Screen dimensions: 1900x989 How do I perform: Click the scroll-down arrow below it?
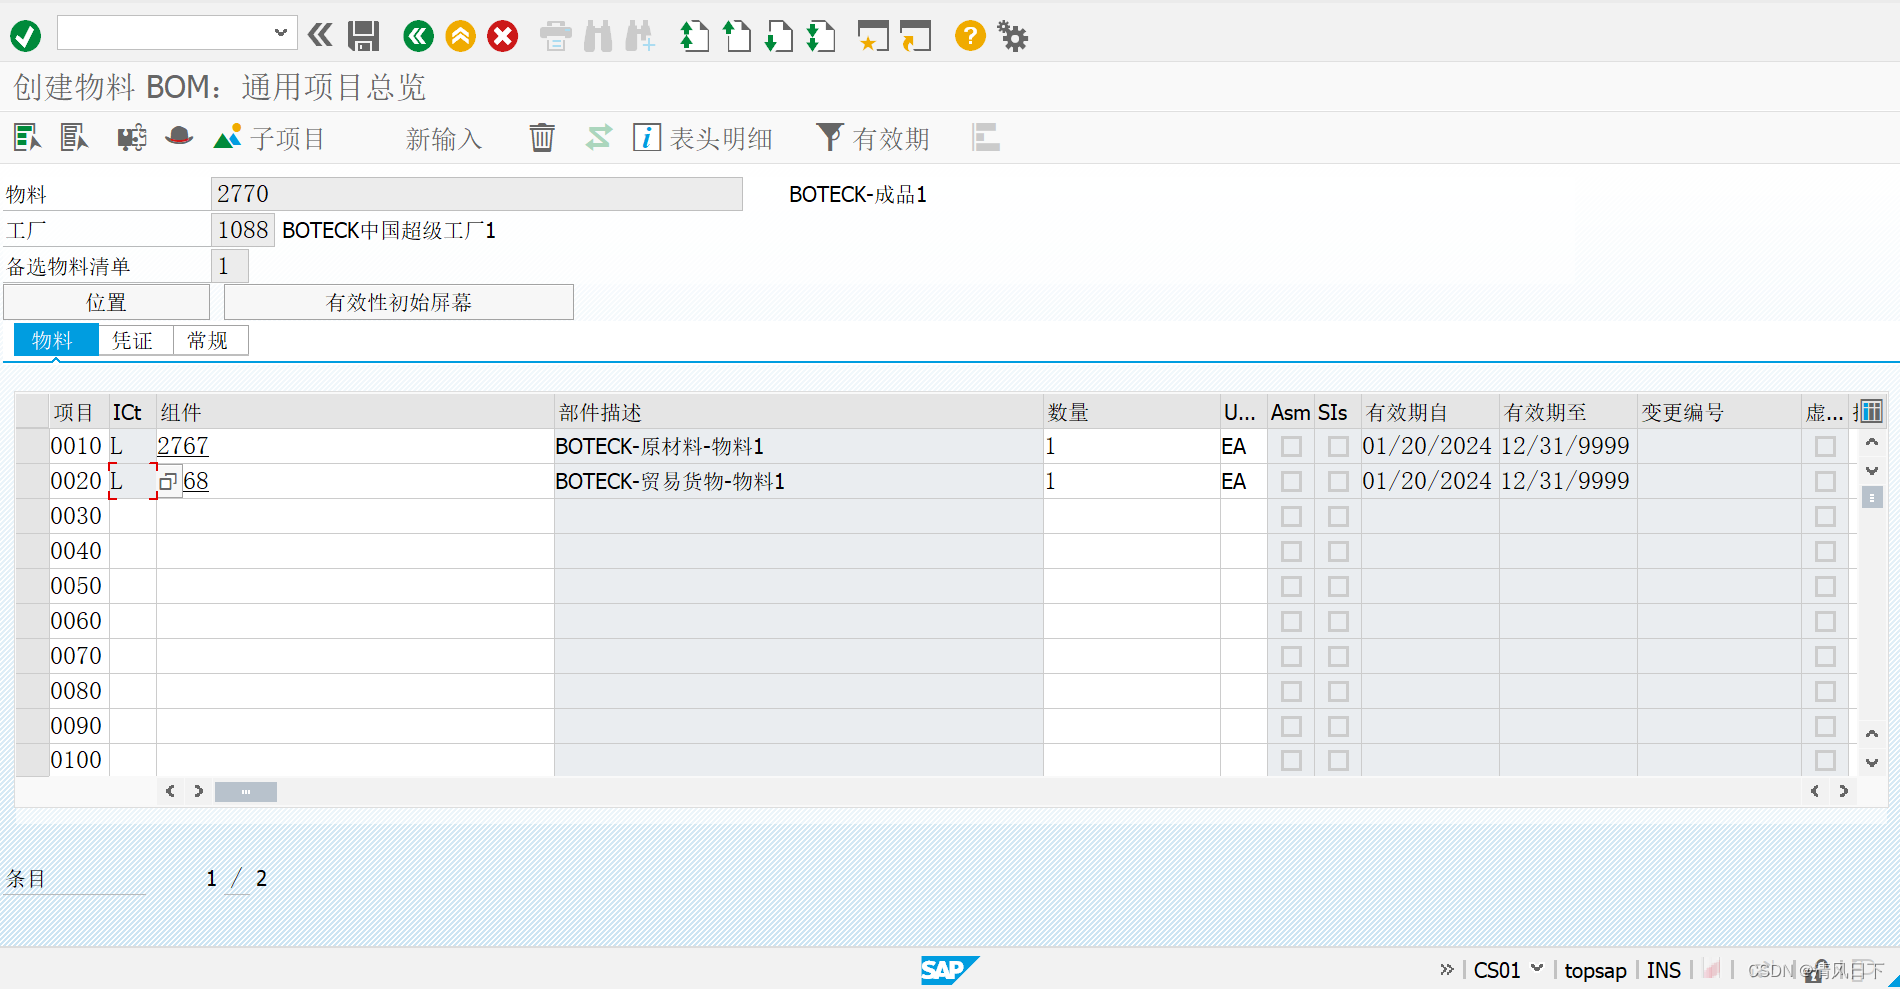point(1872,470)
